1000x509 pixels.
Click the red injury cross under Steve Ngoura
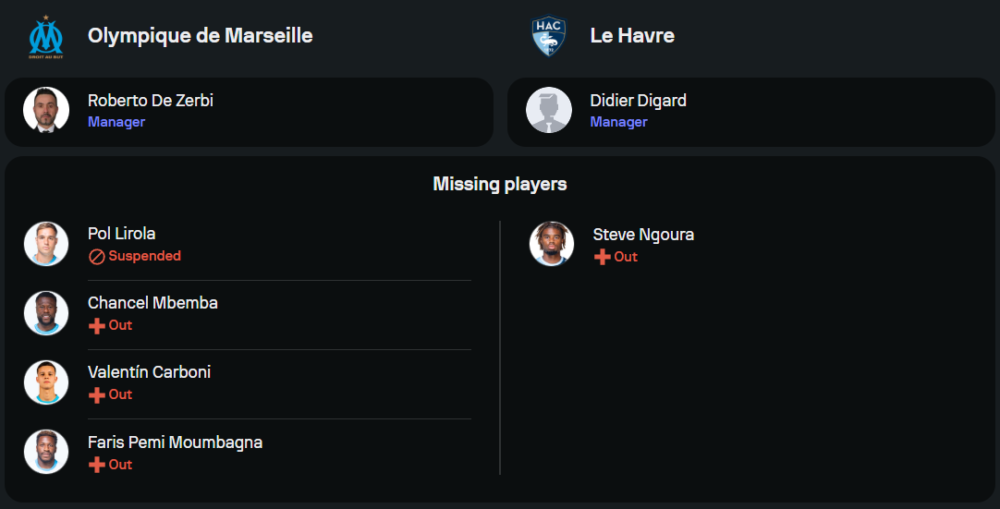coord(602,257)
